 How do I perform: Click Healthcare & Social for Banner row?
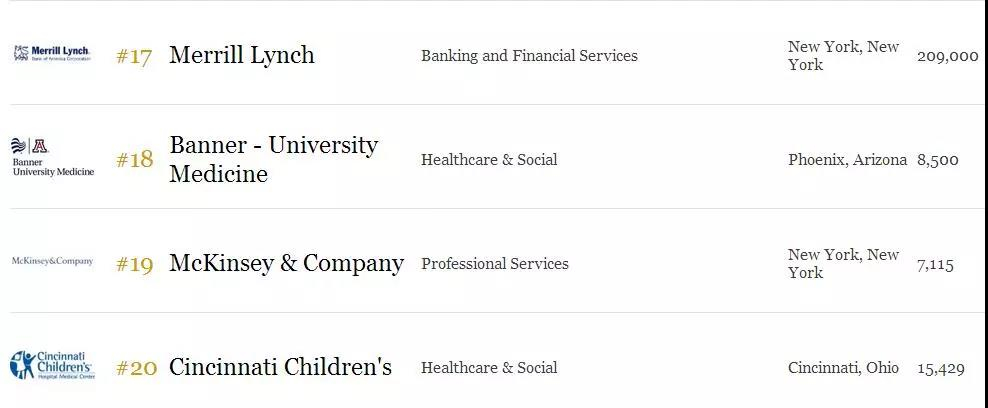[x=489, y=159]
